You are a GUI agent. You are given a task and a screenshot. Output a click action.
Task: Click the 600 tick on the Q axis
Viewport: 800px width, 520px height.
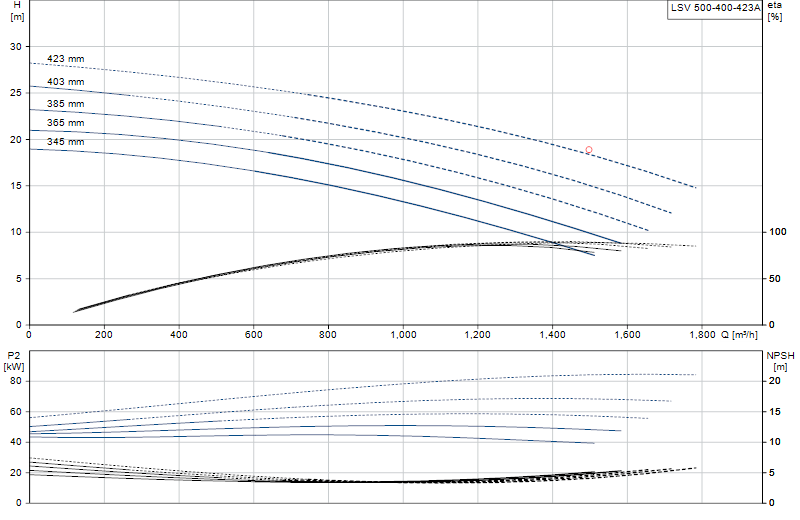click(x=254, y=335)
